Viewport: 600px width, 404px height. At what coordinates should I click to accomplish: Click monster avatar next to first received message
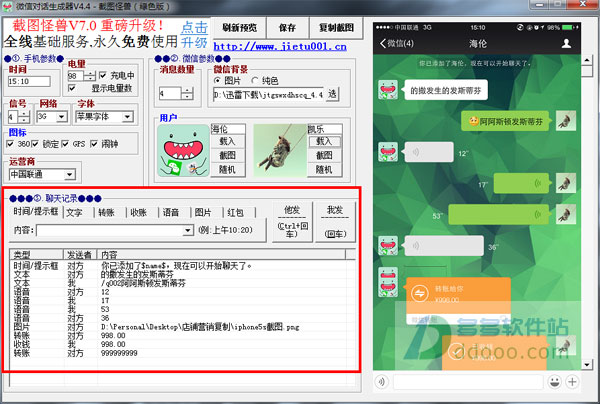tap(388, 90)
